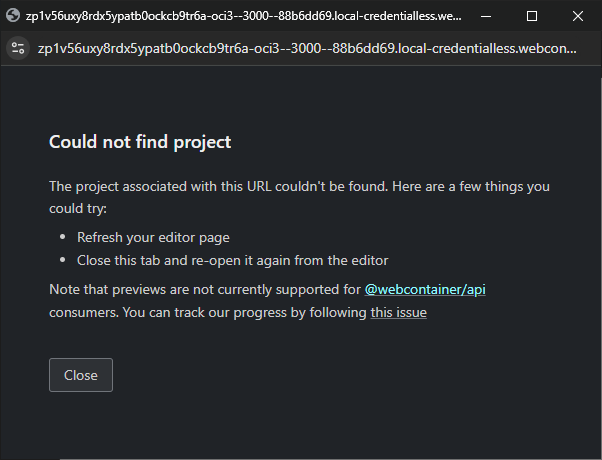This screenshot has width=602, height=460.
Task: Minimize the browser window
Action: click(x=486, y=16)
